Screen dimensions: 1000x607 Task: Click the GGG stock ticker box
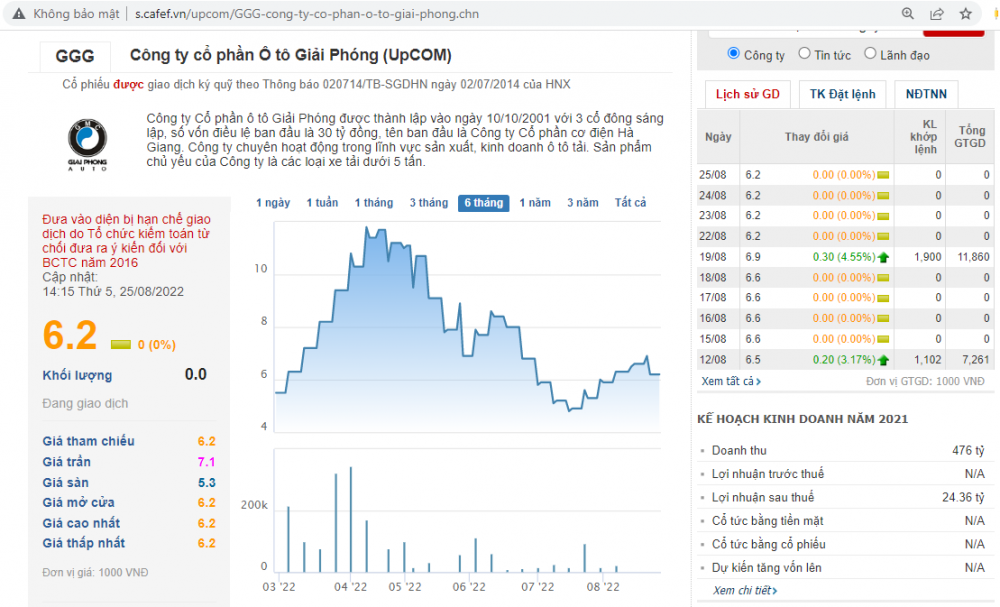tap(74, 56)
